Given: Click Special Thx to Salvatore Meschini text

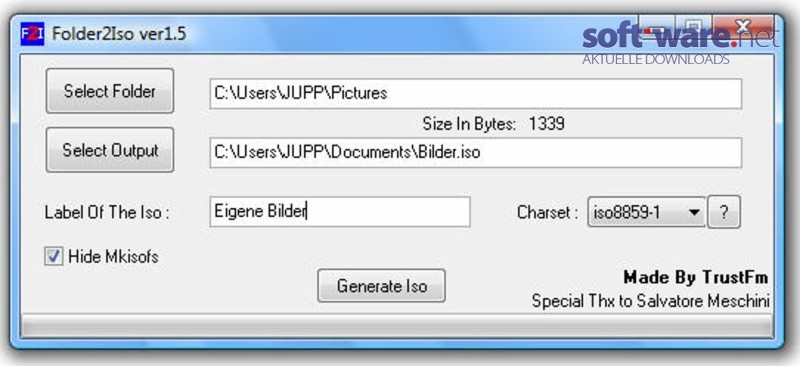Looking at the screenshot, I should (651, 301).
